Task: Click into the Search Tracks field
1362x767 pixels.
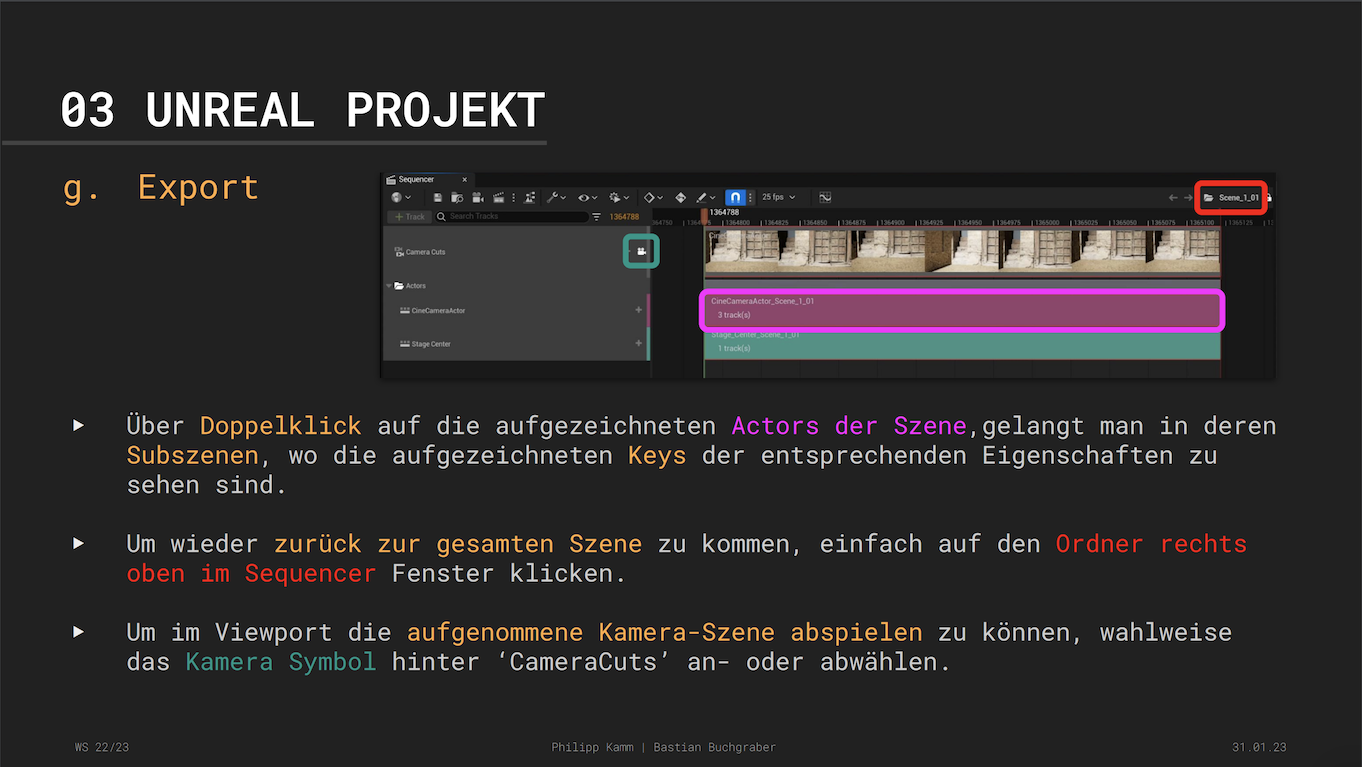Action: point(515,217)
